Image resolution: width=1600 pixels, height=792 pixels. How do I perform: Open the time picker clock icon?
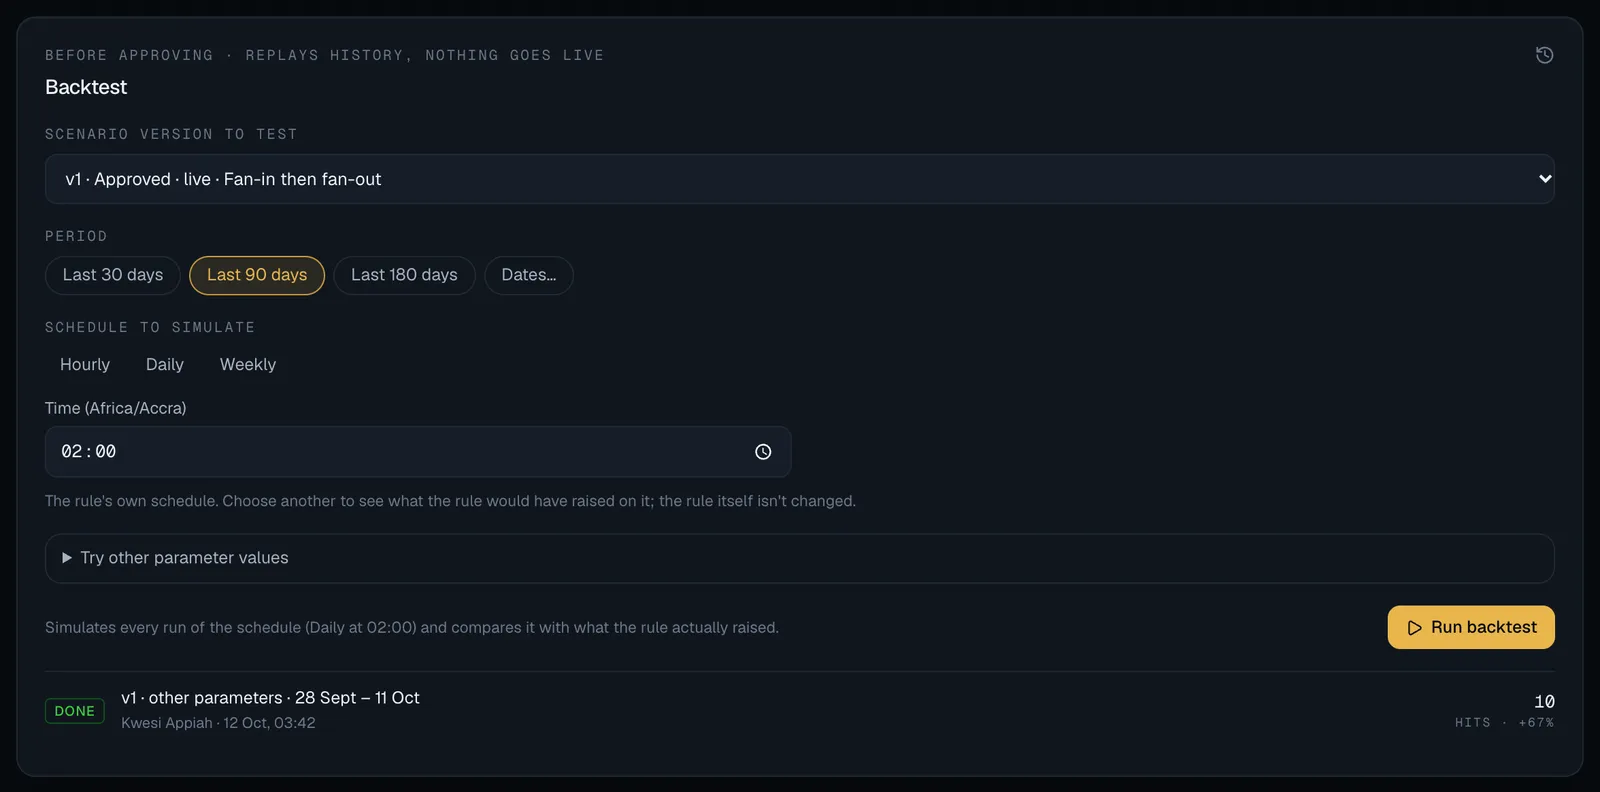pyautogui.click(x=763, y=452)
